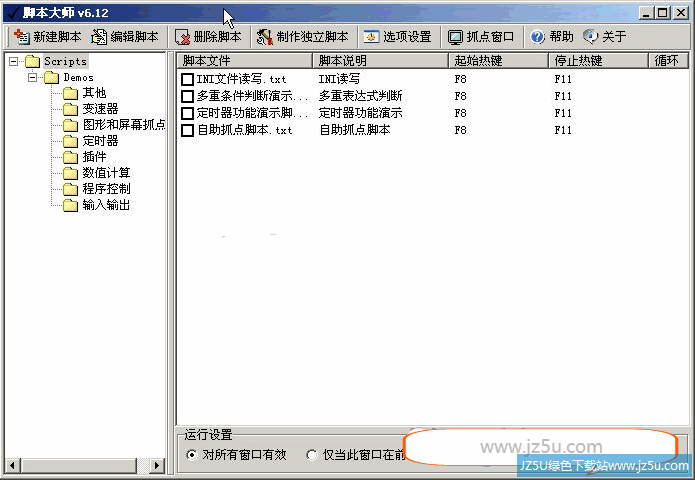Enable the 多重条件判断演示 script checkbox
695x480 pixels.
[x=187, y=96]
